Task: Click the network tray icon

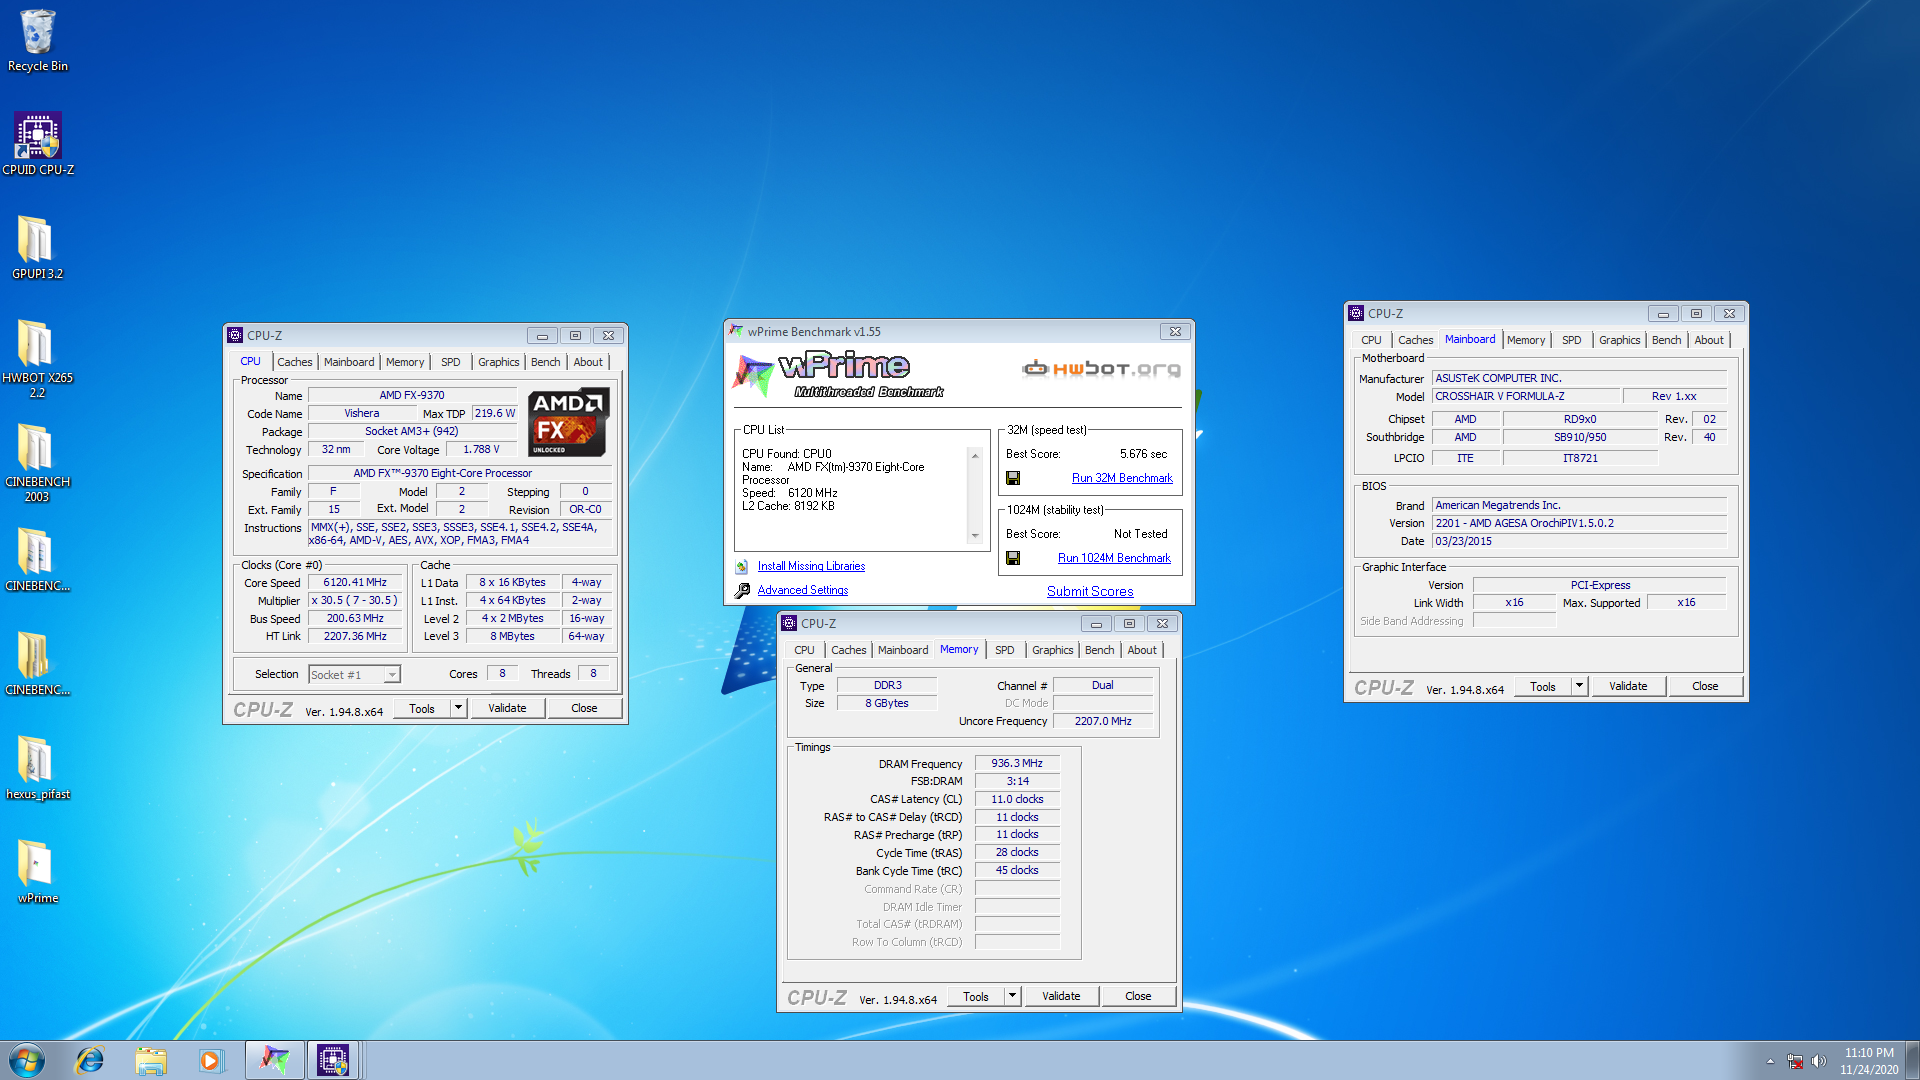Action: pos(1795,1061)
